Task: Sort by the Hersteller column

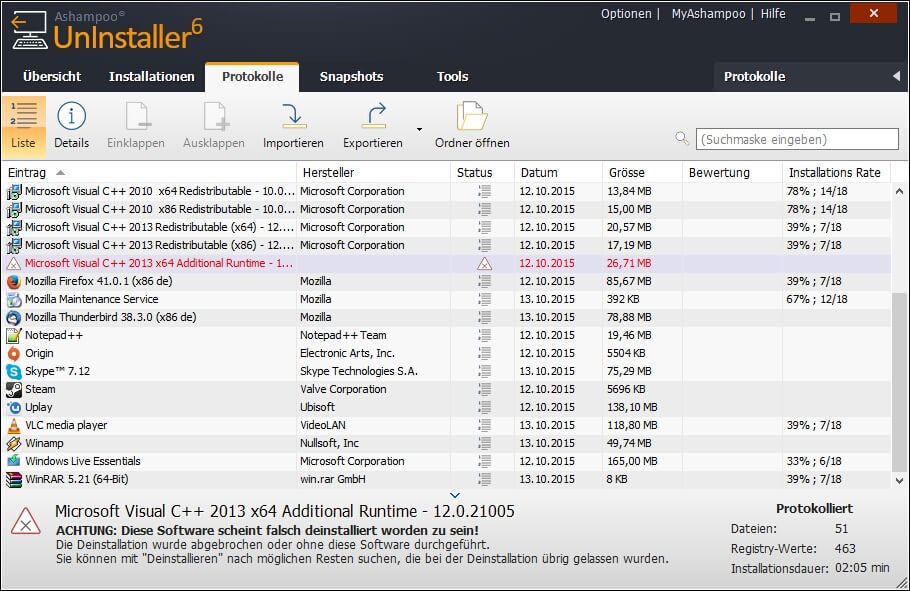Action: click(374, 172)
